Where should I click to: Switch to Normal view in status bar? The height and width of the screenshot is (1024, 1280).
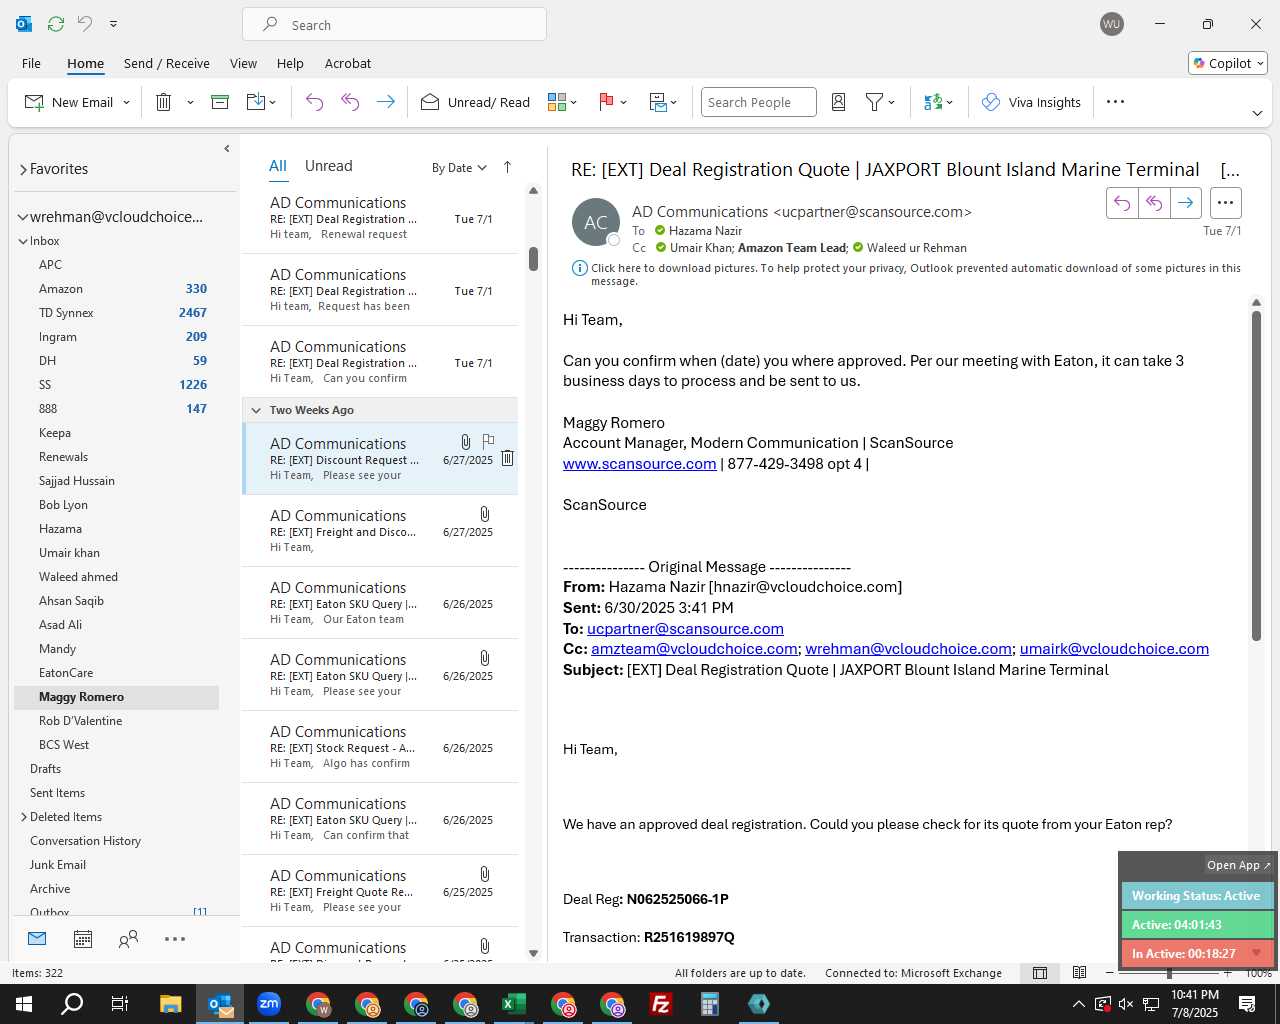click(1040, 973)
